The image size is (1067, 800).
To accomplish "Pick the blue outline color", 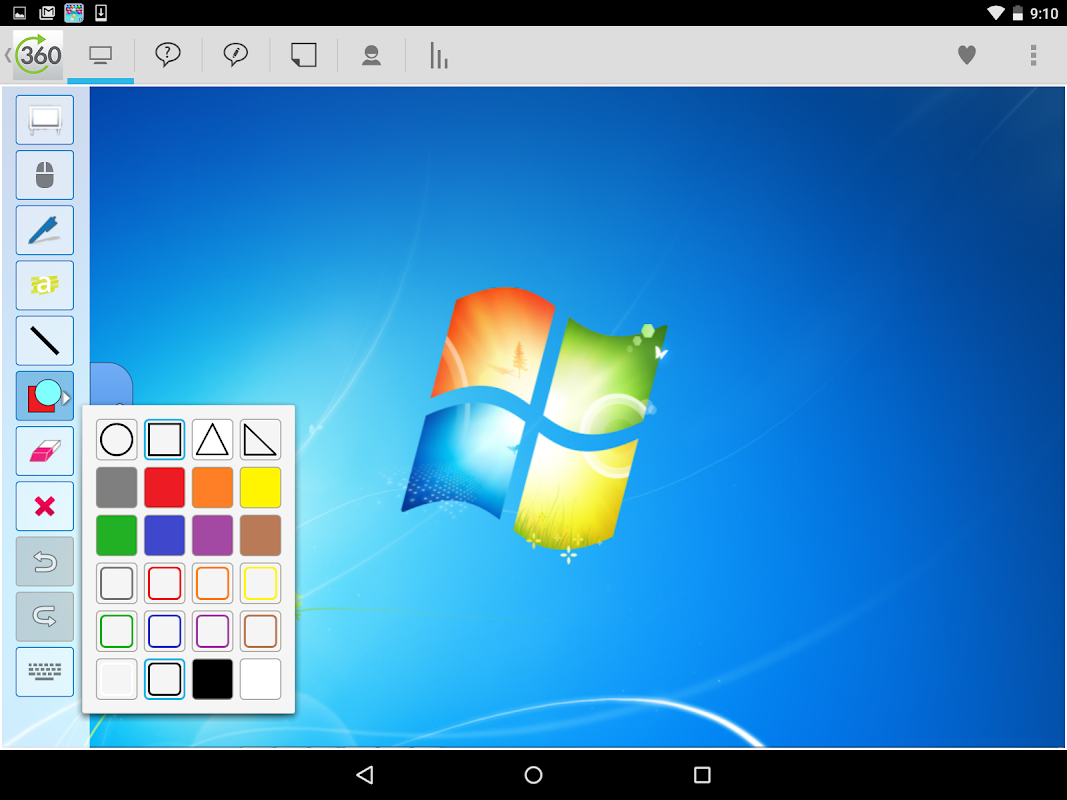I will (165, 631).
